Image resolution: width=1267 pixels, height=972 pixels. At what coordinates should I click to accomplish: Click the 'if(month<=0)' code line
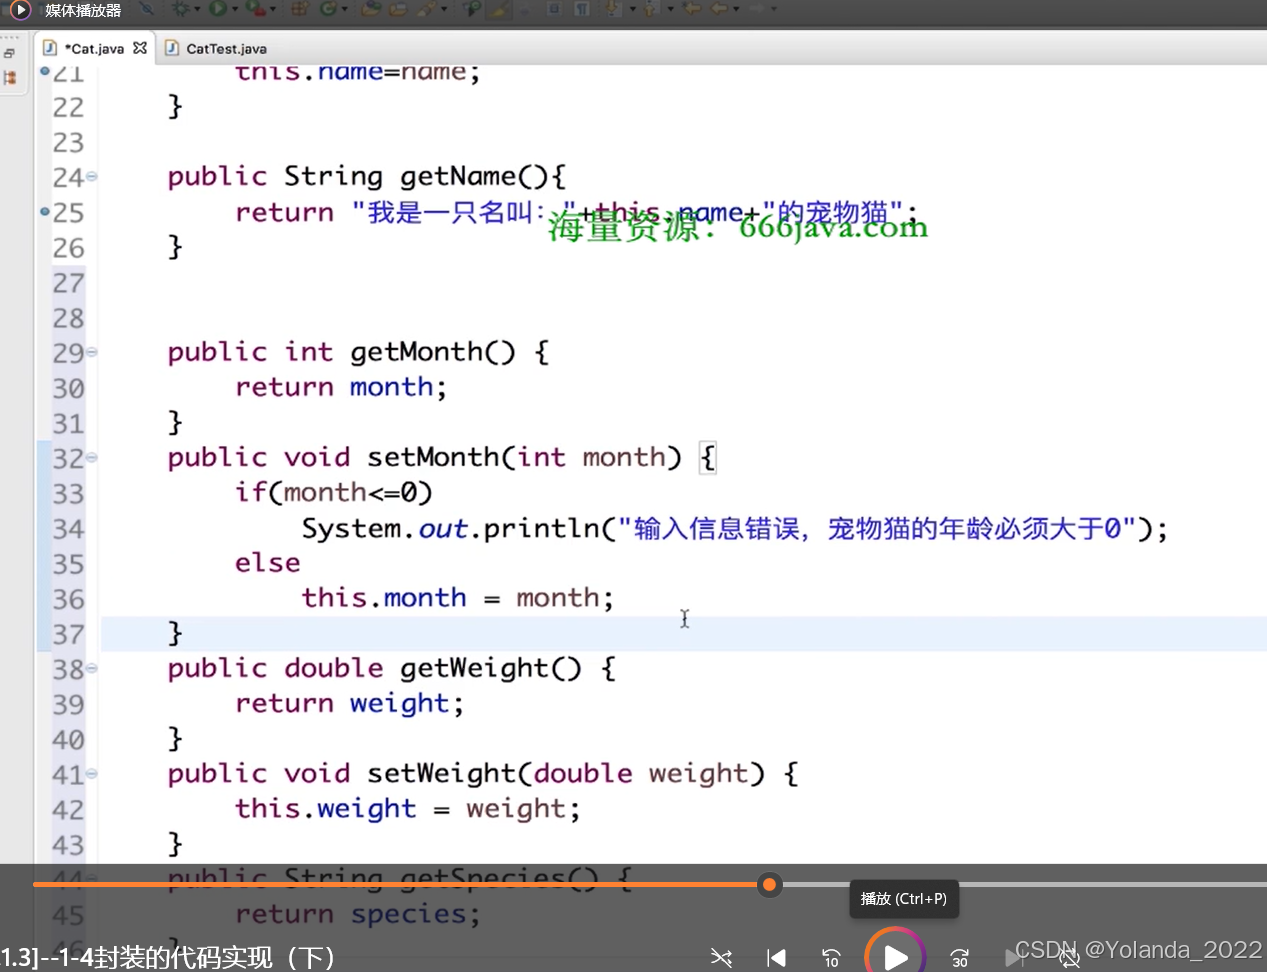pyautogui.click(x=333, y=492)
